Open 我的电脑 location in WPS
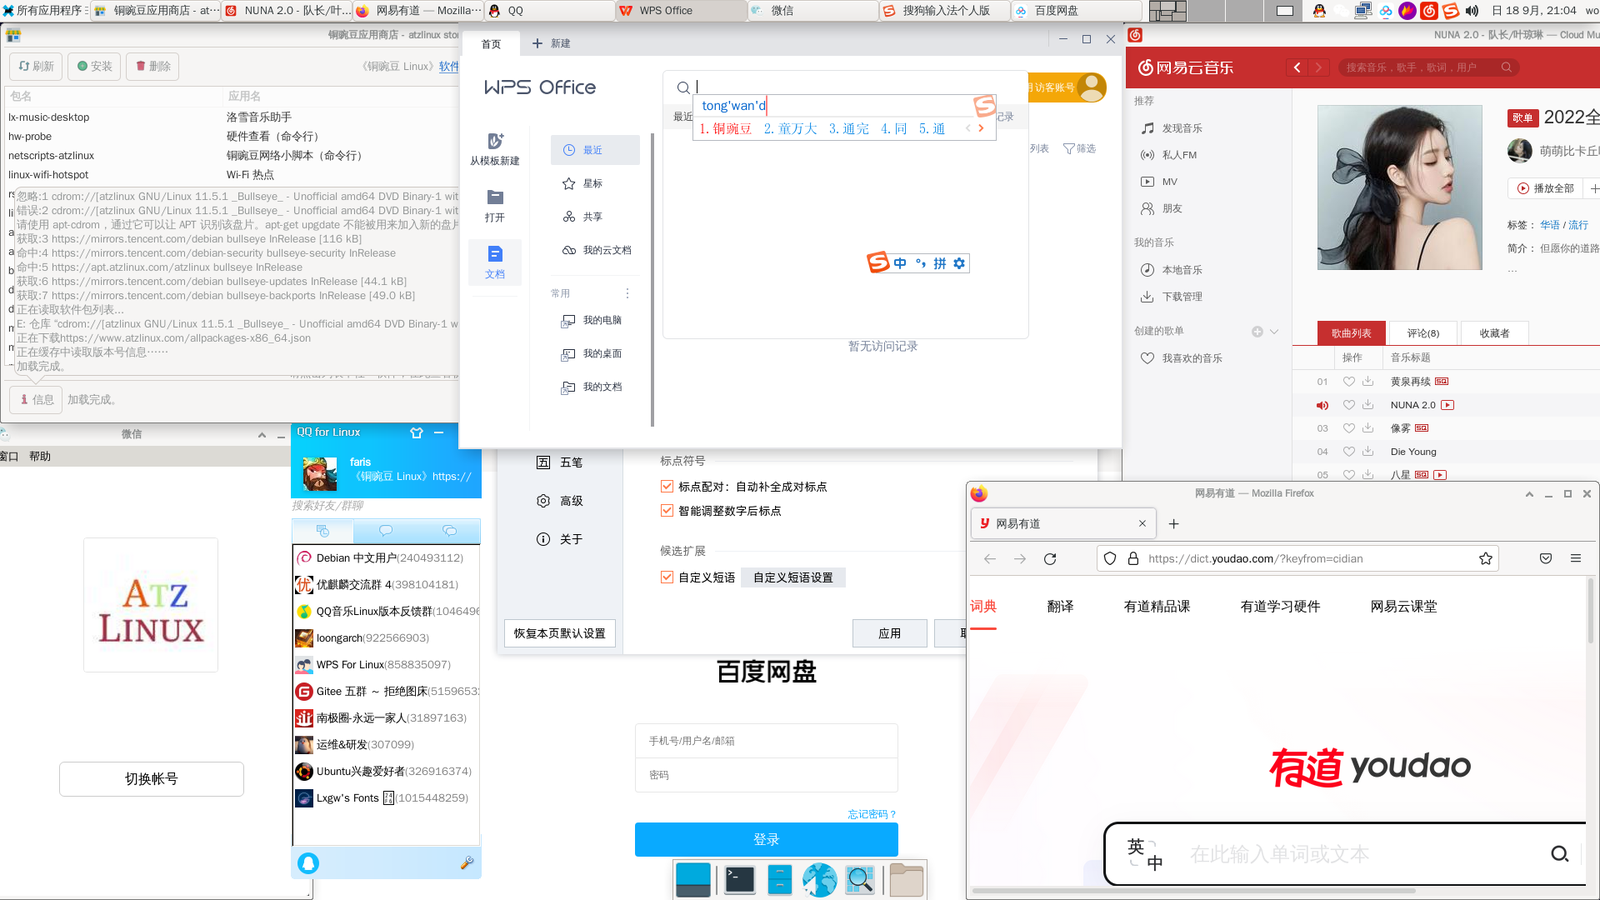The image size is (1600, 900). coord(593,320)
